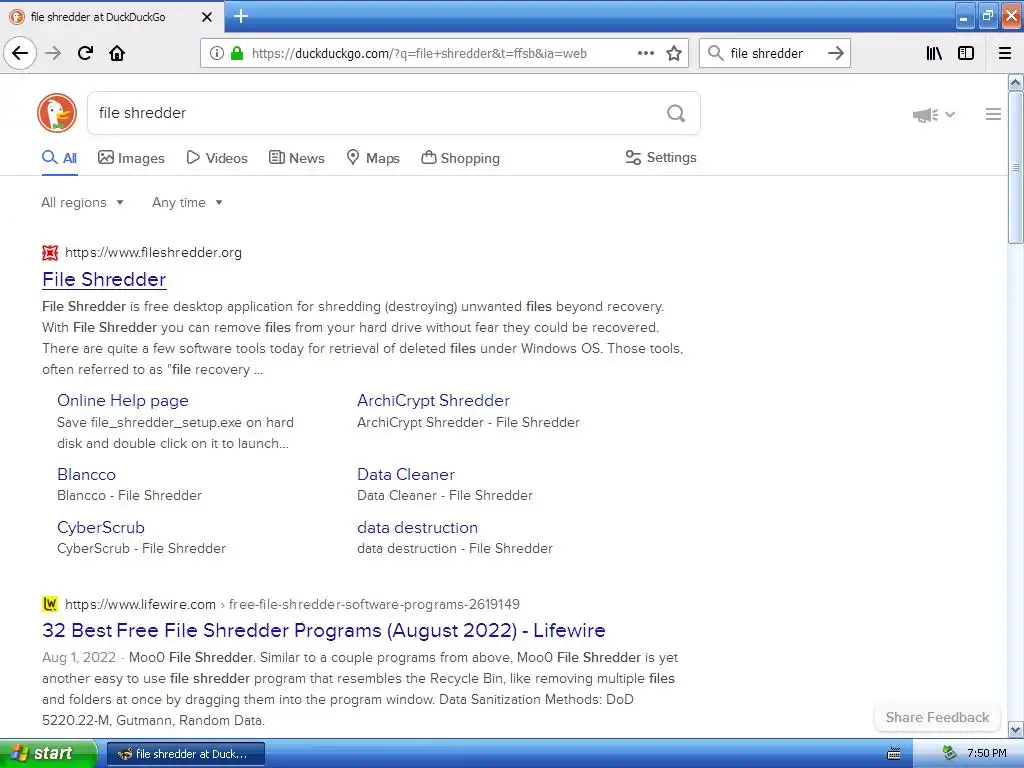Open the megaphone announcements dropdown

pos(933,115)
